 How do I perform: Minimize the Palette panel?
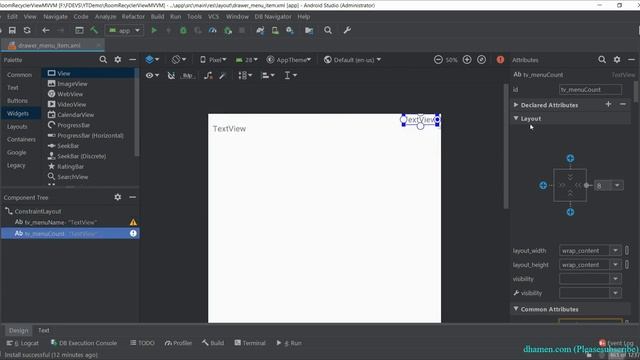click(x=132, y=60)
